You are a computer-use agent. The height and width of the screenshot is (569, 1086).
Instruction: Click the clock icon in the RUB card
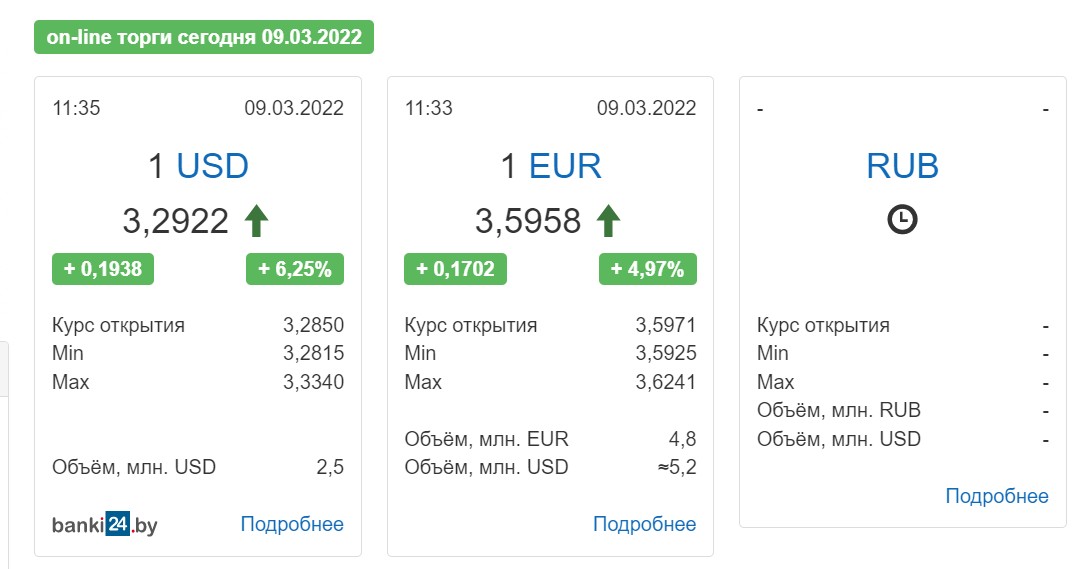click(902, 219)
